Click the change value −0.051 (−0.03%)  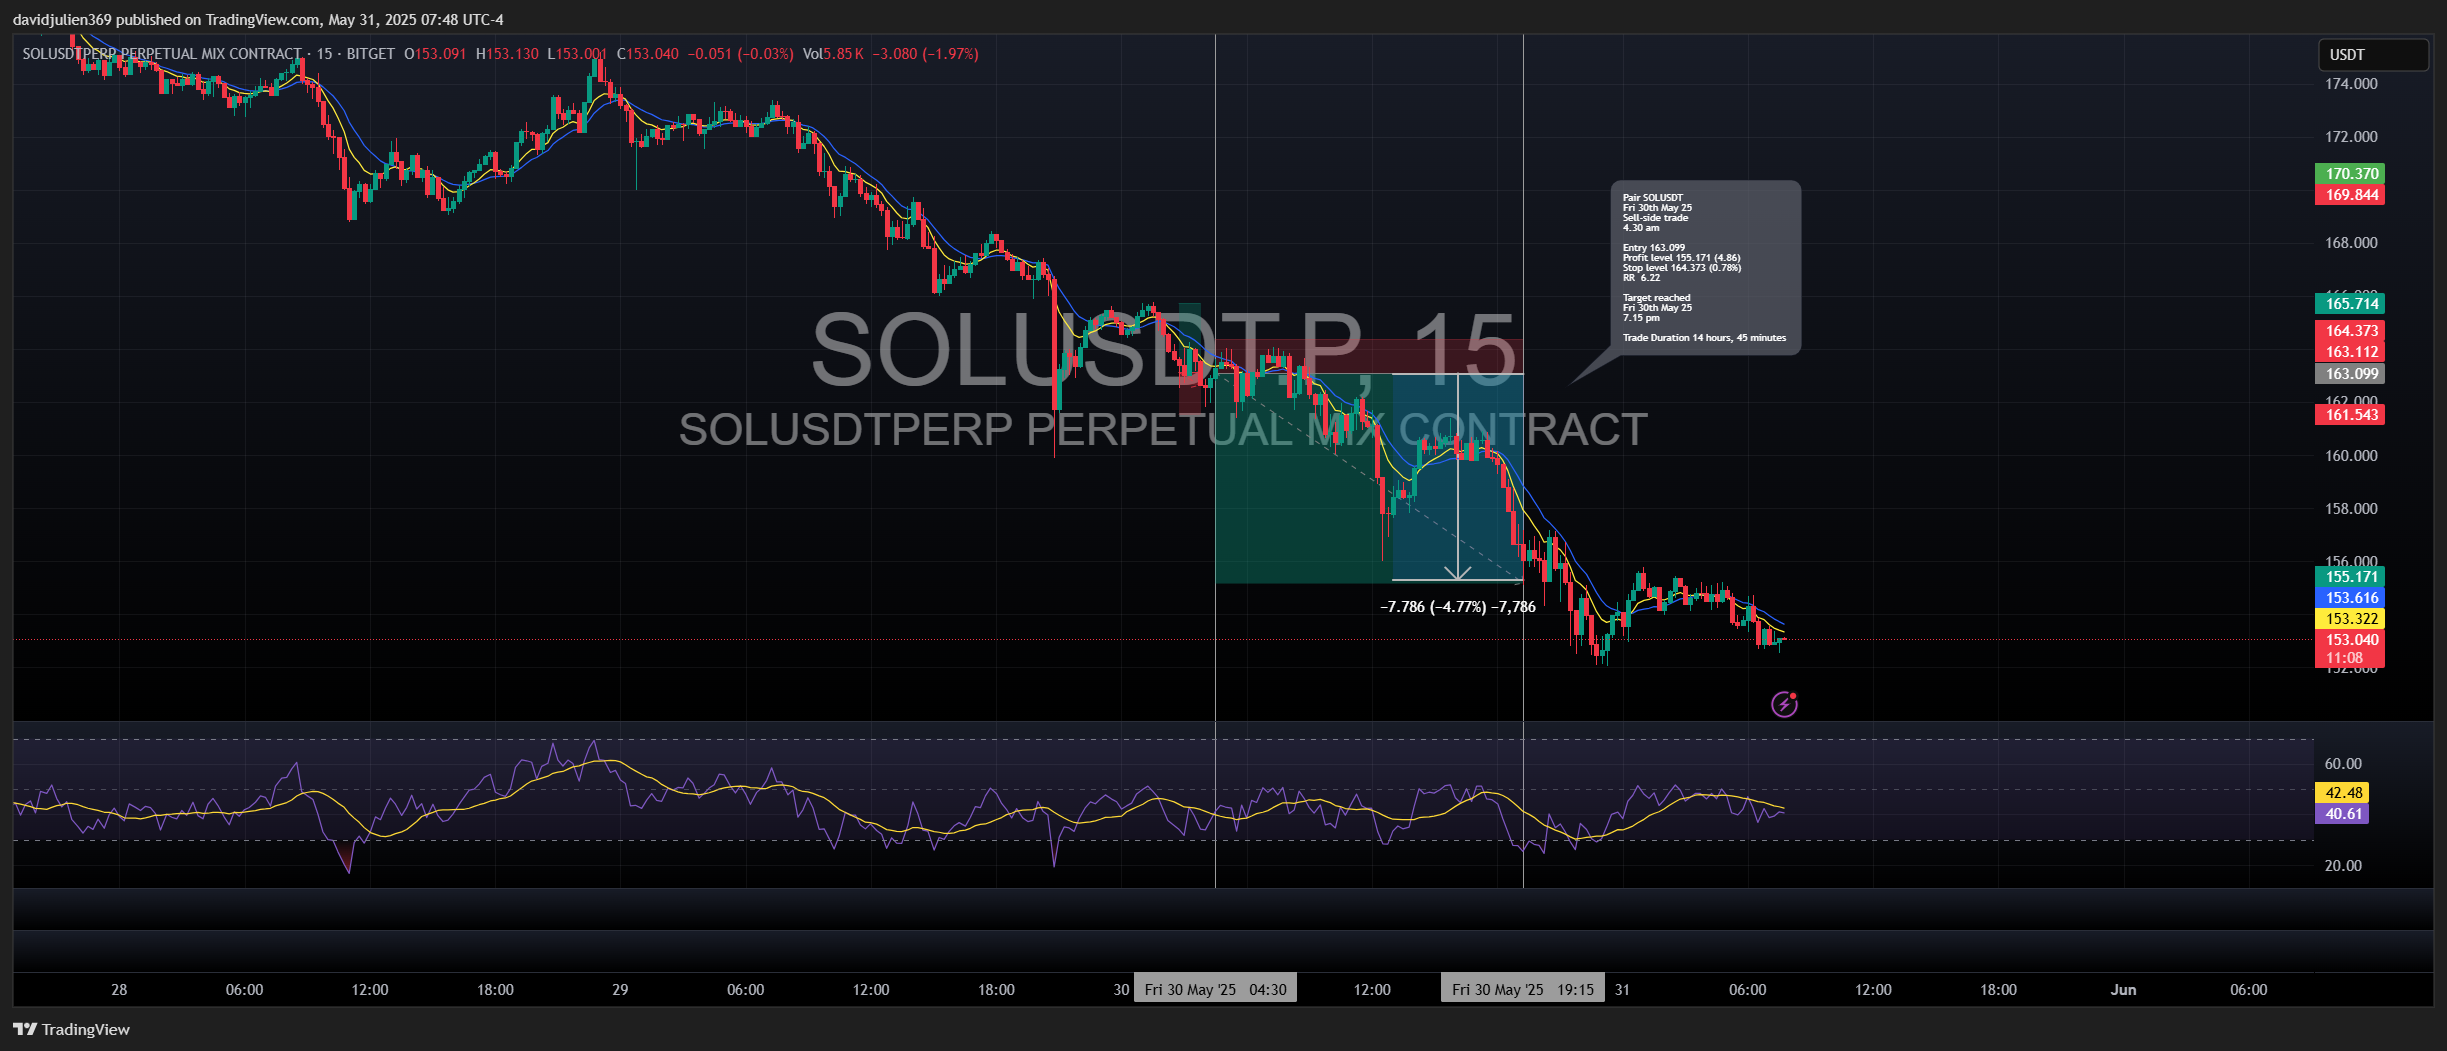(740, 54)
